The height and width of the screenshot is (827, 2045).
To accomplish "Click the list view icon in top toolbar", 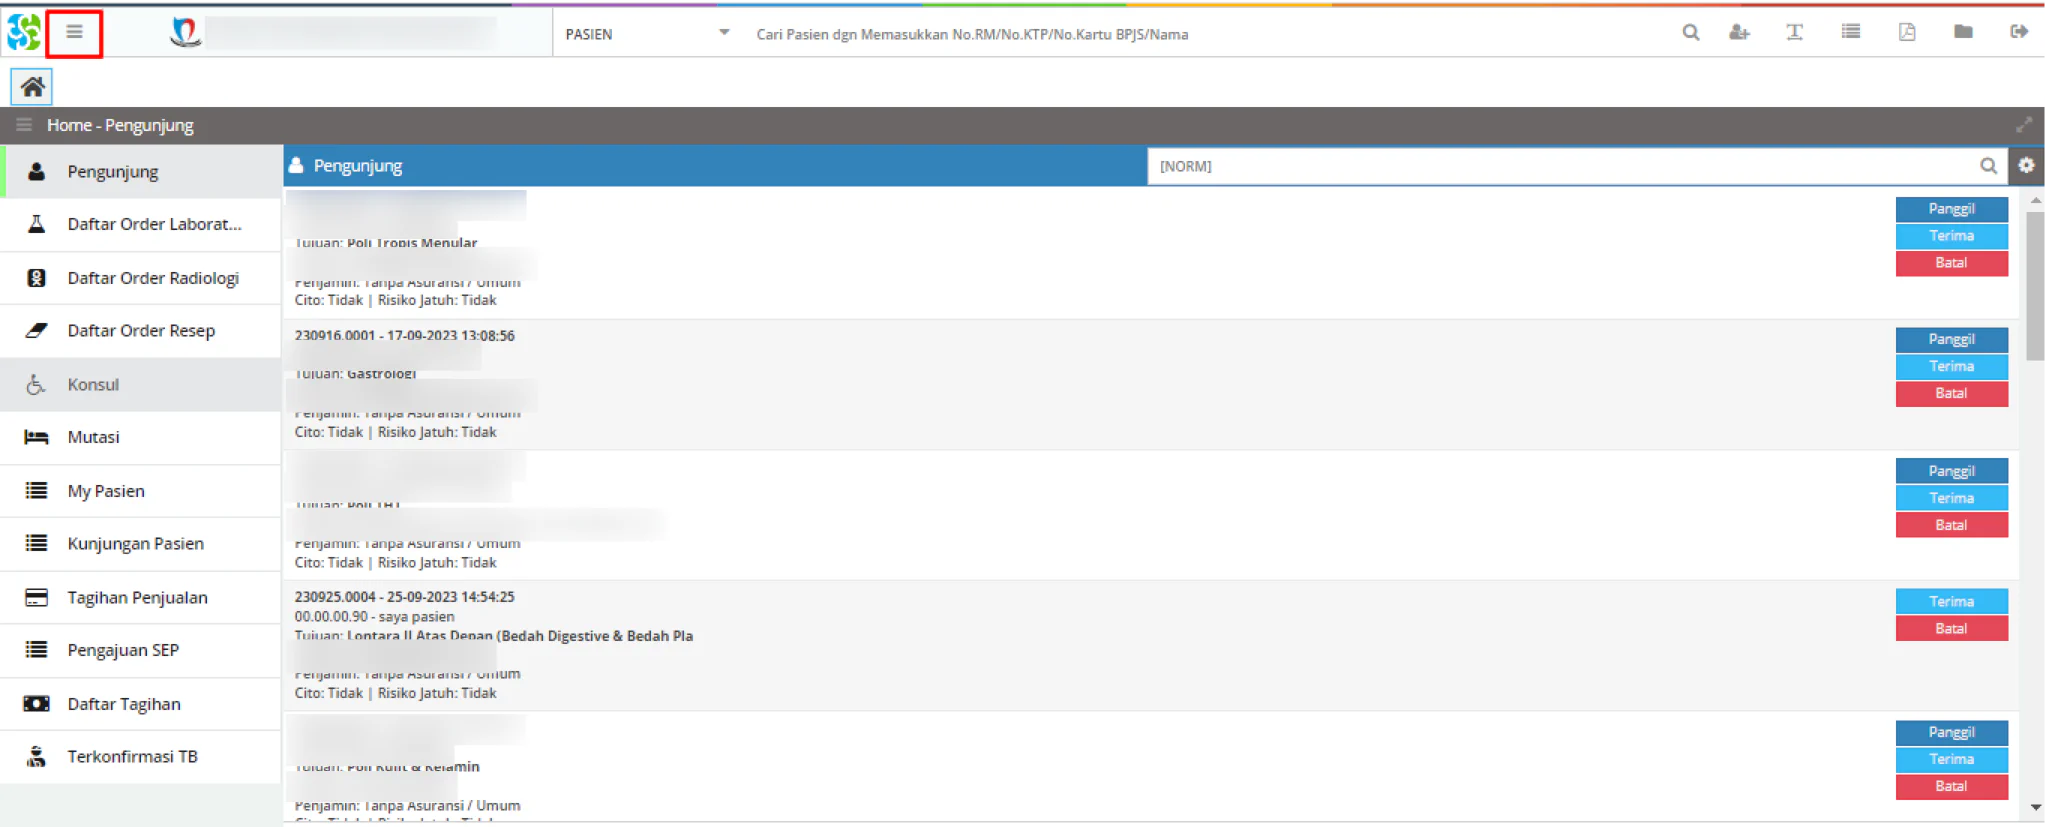I will click(x=1851, y=32).
